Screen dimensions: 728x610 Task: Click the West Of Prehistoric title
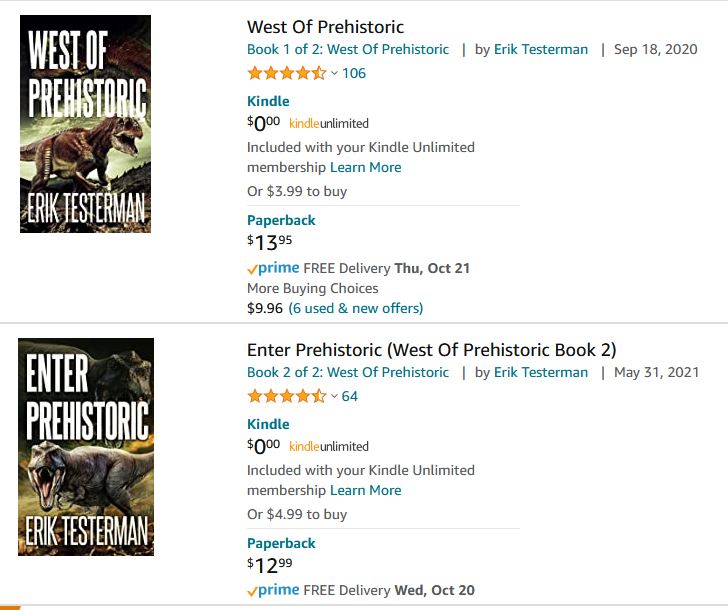point(325,27)
